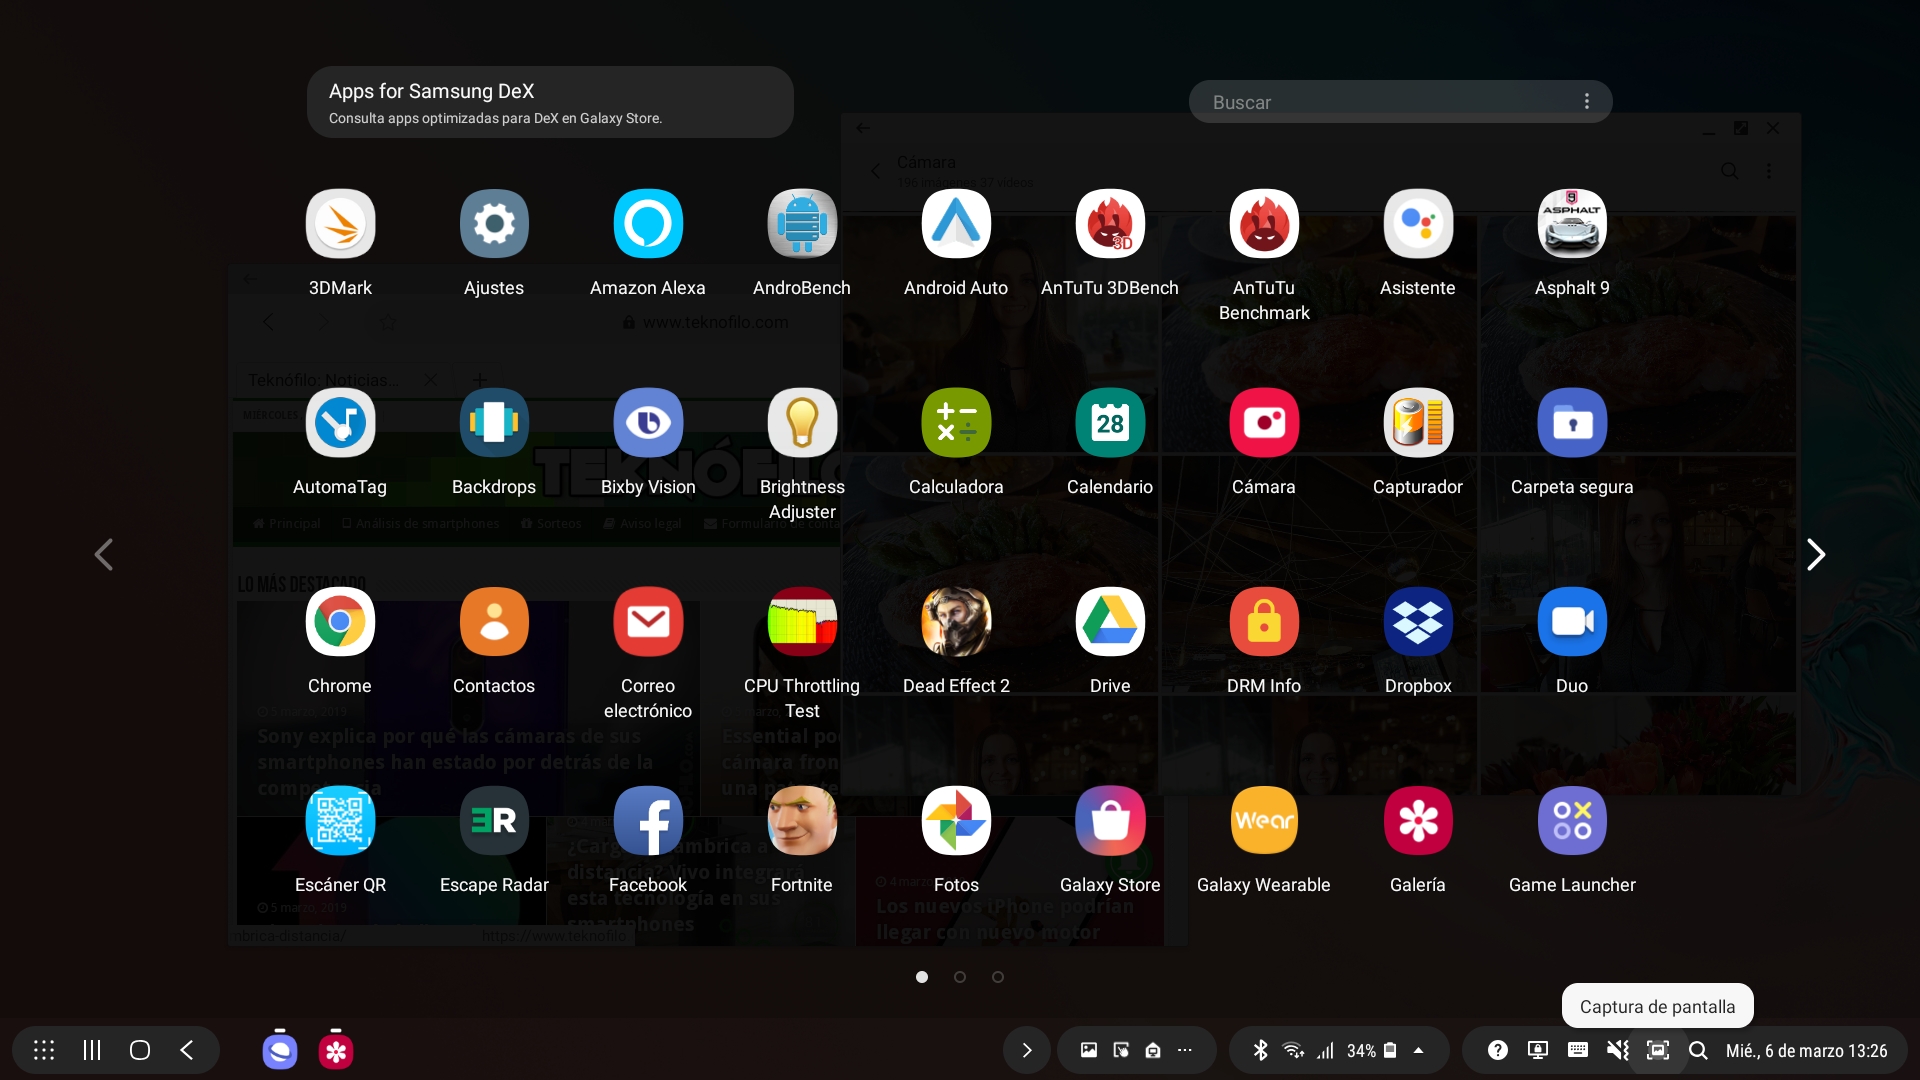Launch Cámara app
The width and height of the screenshot is (1920, 1080).
(1264, 423)
